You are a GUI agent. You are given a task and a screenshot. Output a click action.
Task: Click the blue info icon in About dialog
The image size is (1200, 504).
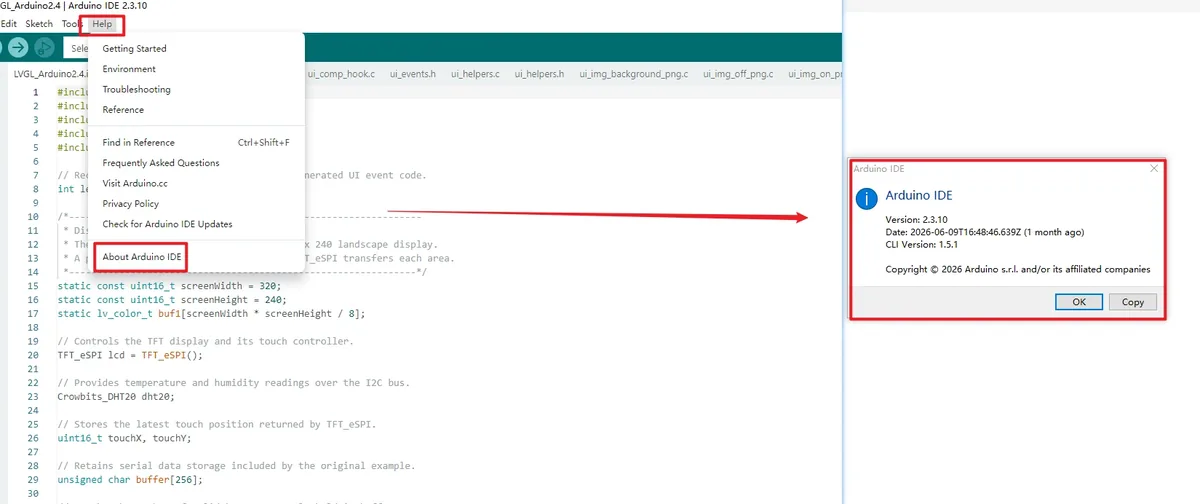[x=867, y=198]
